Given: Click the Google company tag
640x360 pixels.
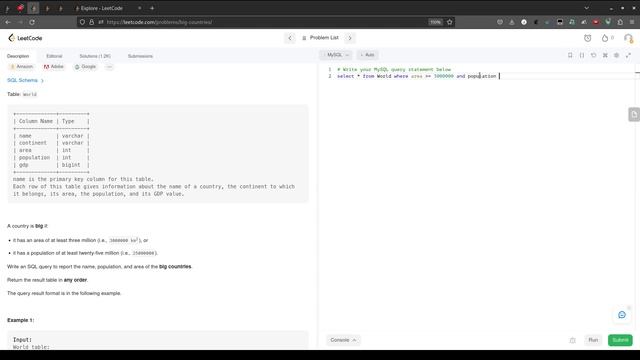Looking at the screenshot, I should (85, 67).
